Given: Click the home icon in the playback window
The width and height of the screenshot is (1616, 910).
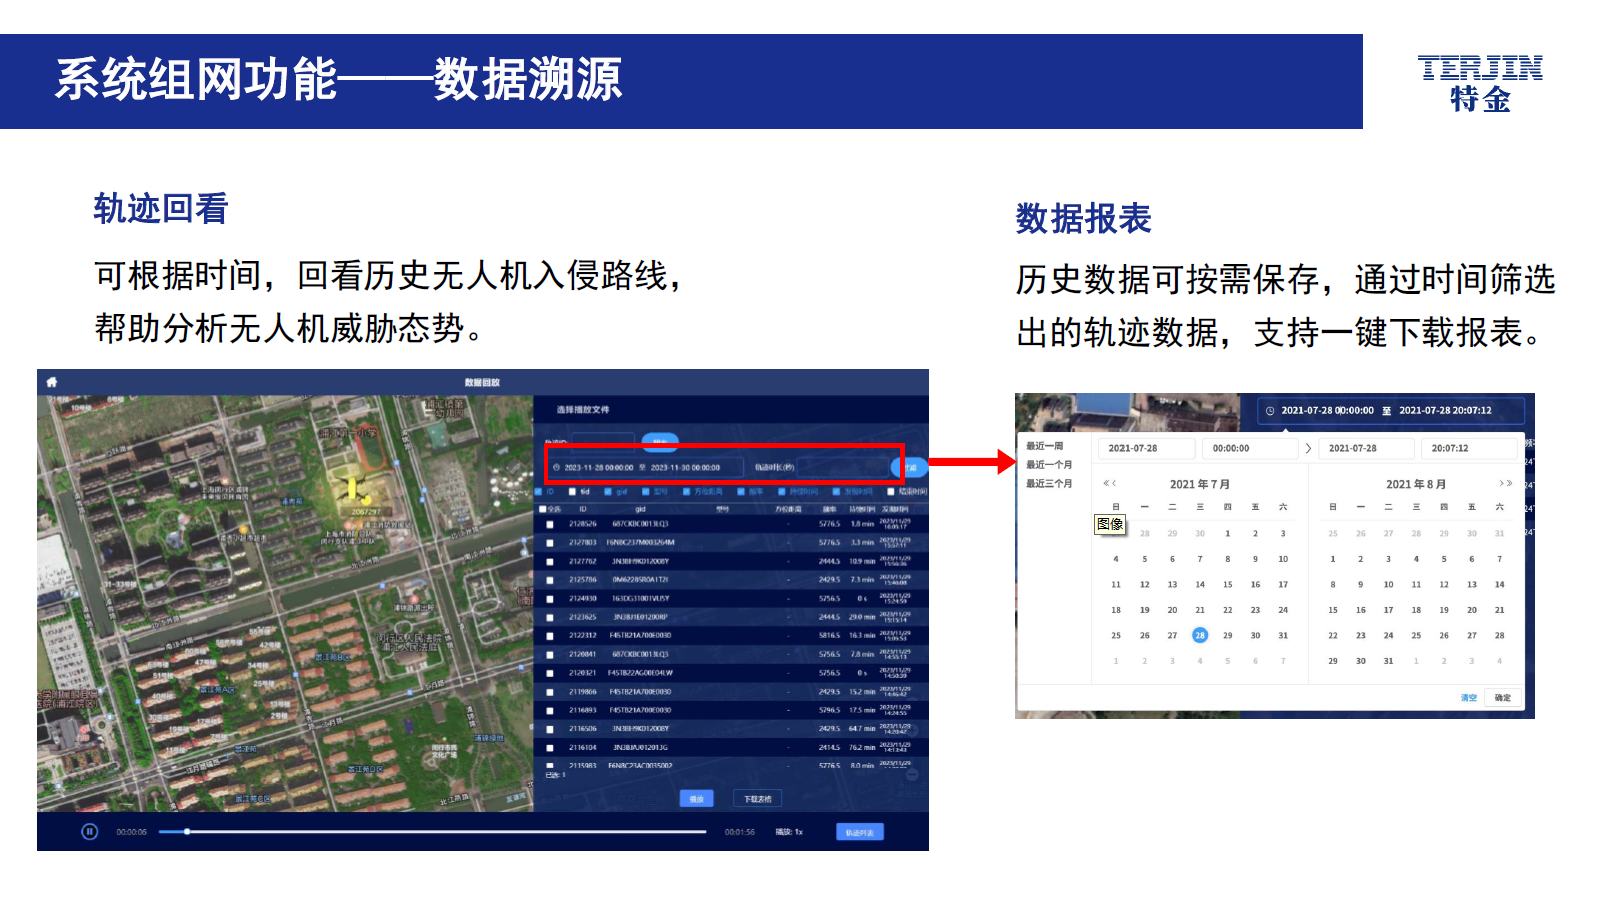Looking at the screenshot, I should point(52,382).
